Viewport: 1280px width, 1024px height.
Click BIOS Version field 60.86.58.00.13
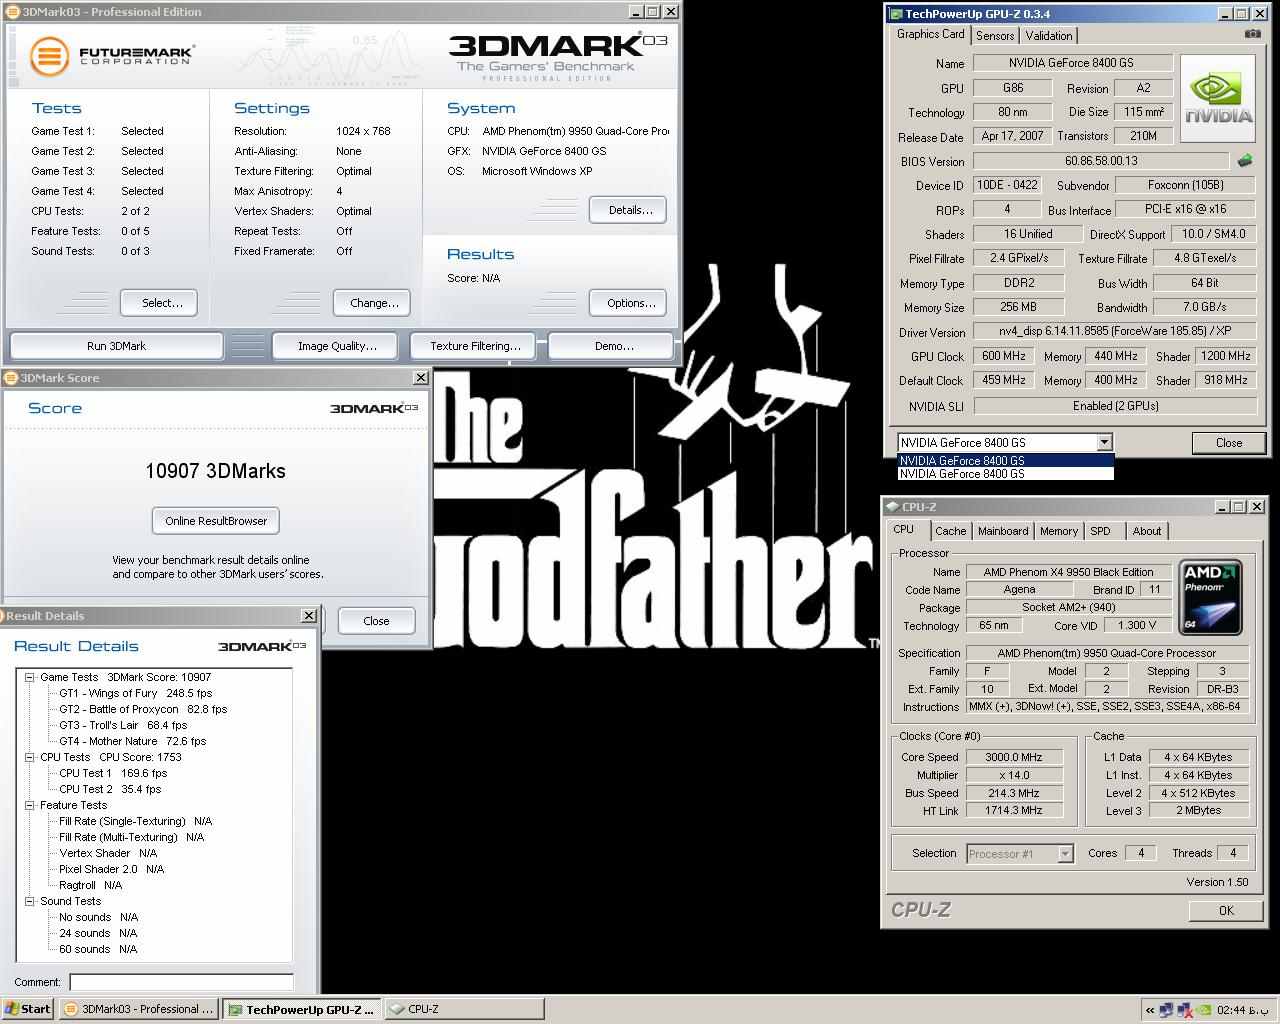click(x=1101, y=161)
